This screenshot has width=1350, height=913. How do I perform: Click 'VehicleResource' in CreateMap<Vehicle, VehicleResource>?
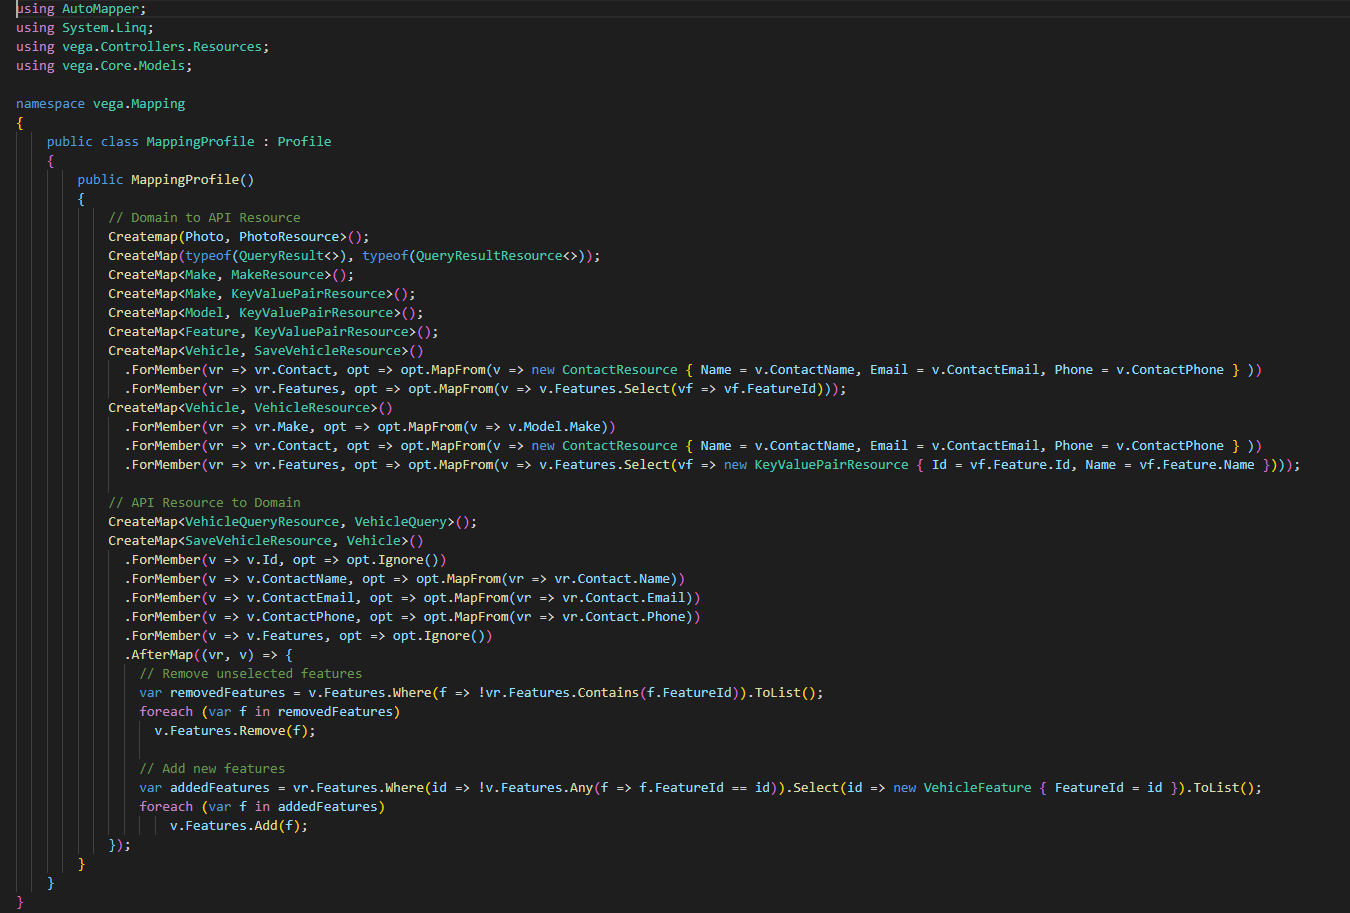(312, 408)
